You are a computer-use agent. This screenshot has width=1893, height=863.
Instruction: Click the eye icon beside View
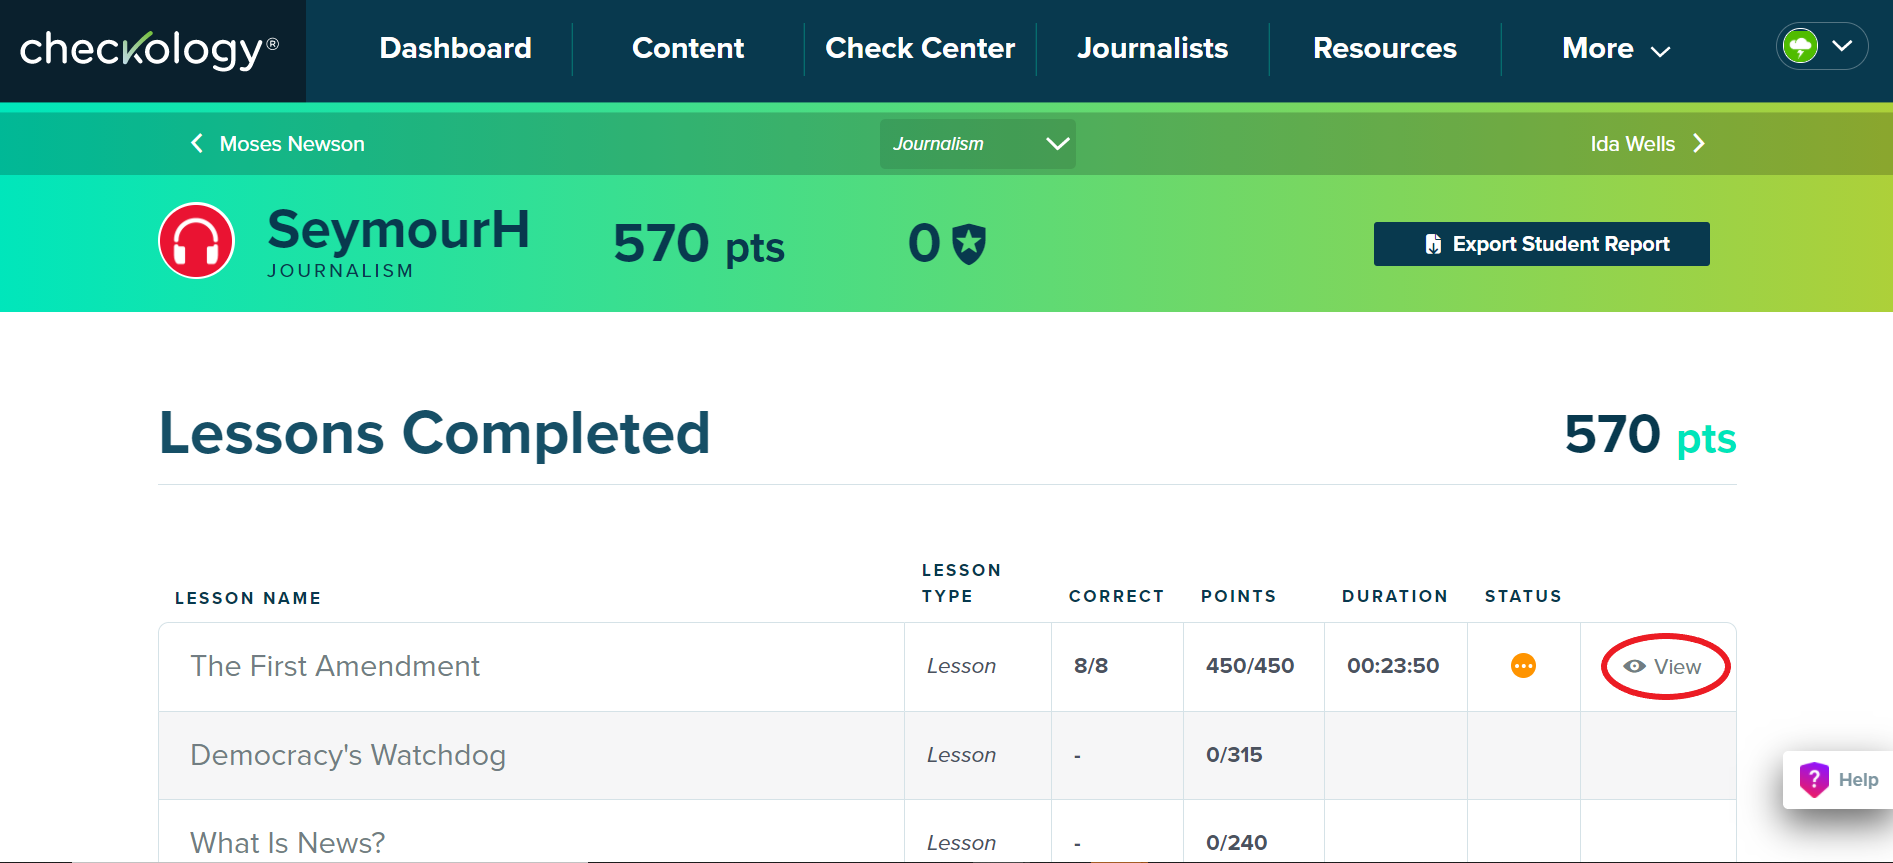click(x=1635, y=667)
